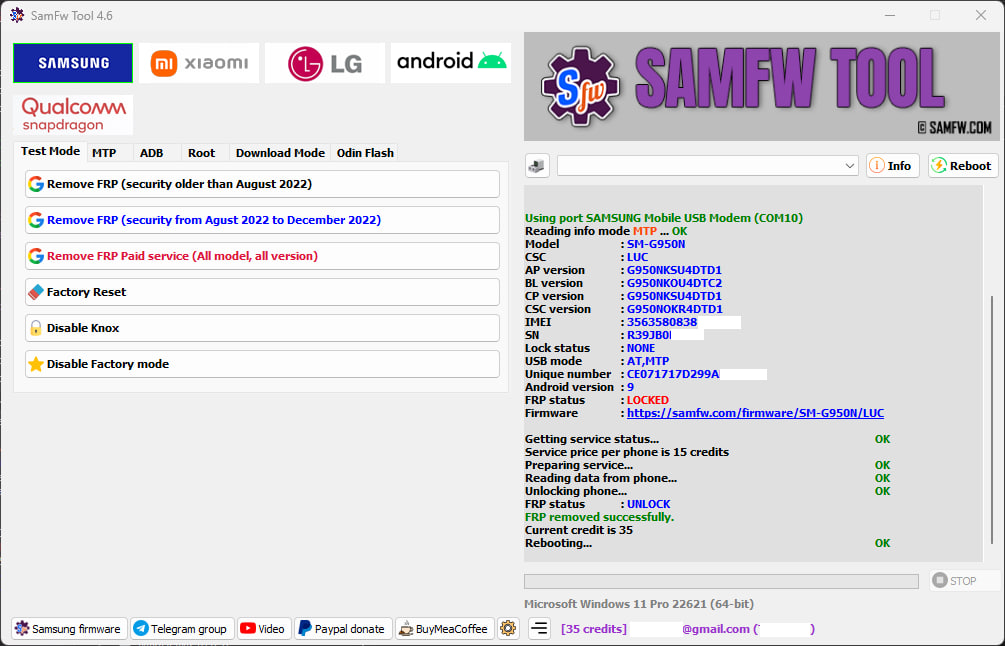Click Remove FRP older than August 2022
This screenshot has width=1005, height=646.
262,184
